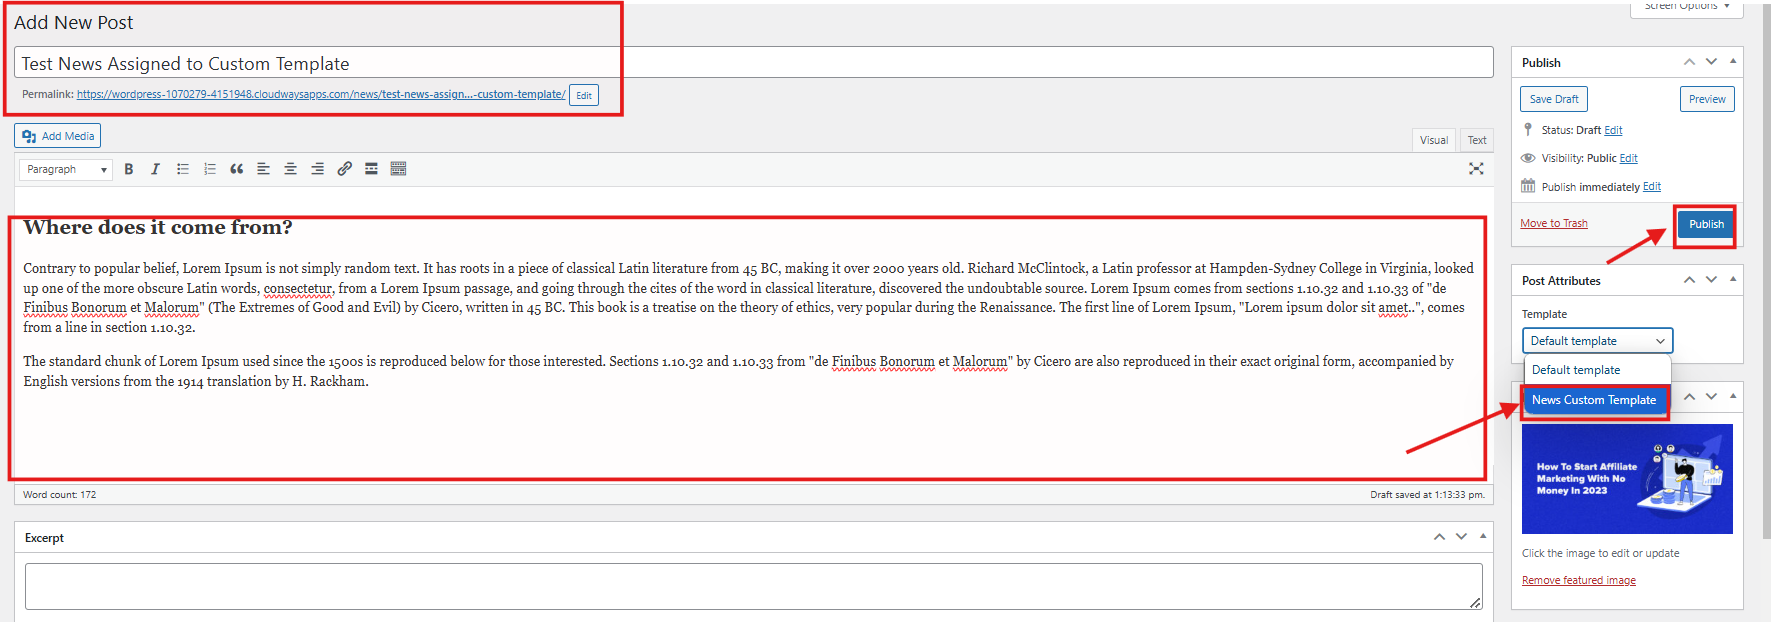Viewport: 1771px width, 622px height.
Task: Apply blockquote formatting
Action: (237, 169)
